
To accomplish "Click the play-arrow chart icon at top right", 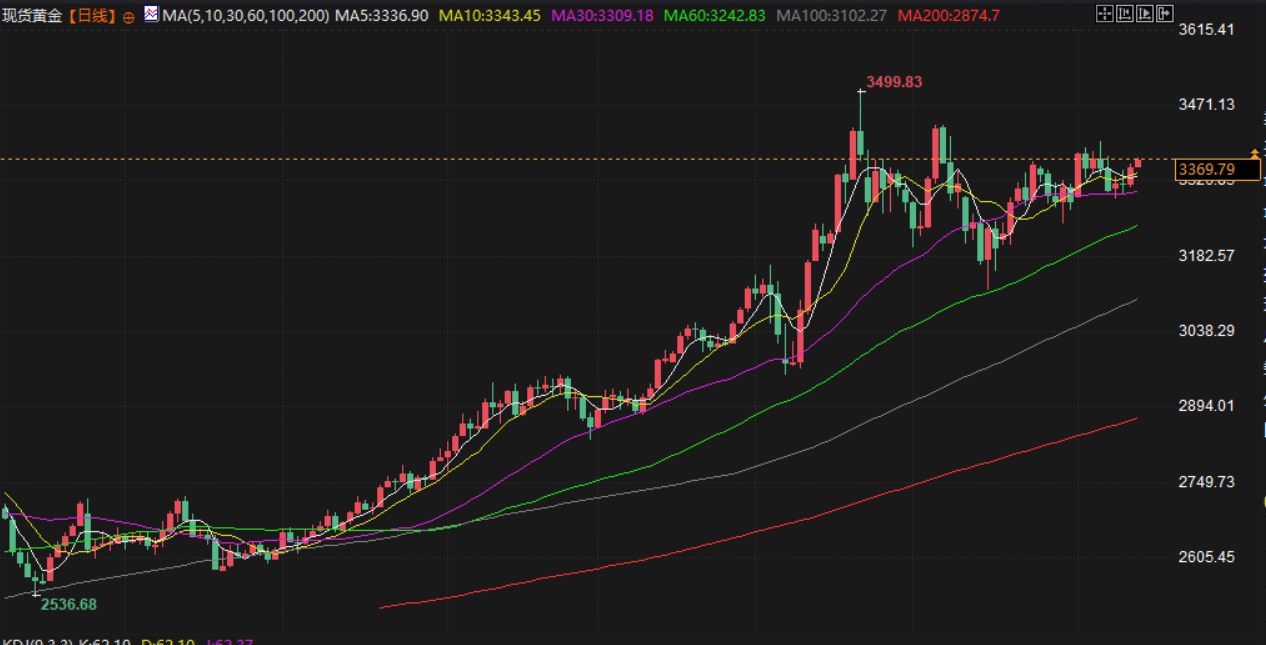I will coord(1145,14).
